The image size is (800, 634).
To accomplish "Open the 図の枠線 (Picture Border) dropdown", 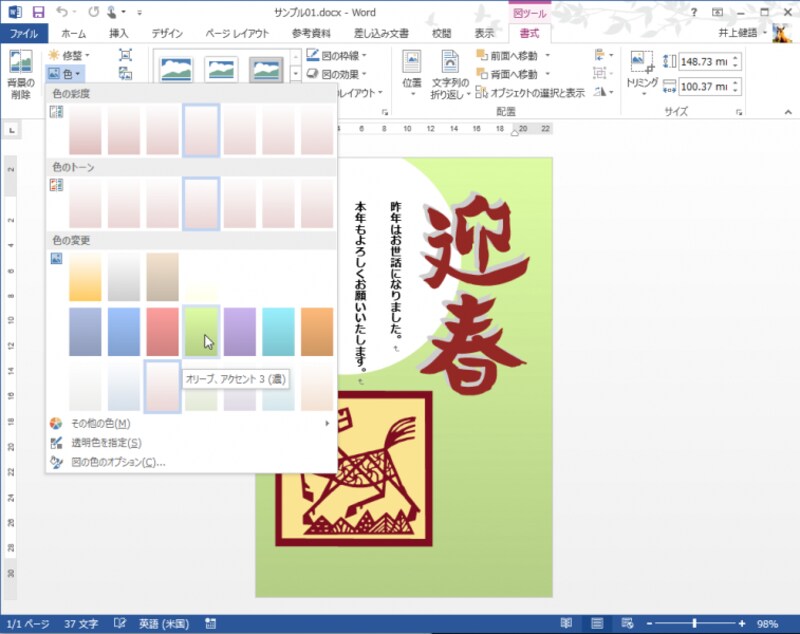I will pos(336,55).
